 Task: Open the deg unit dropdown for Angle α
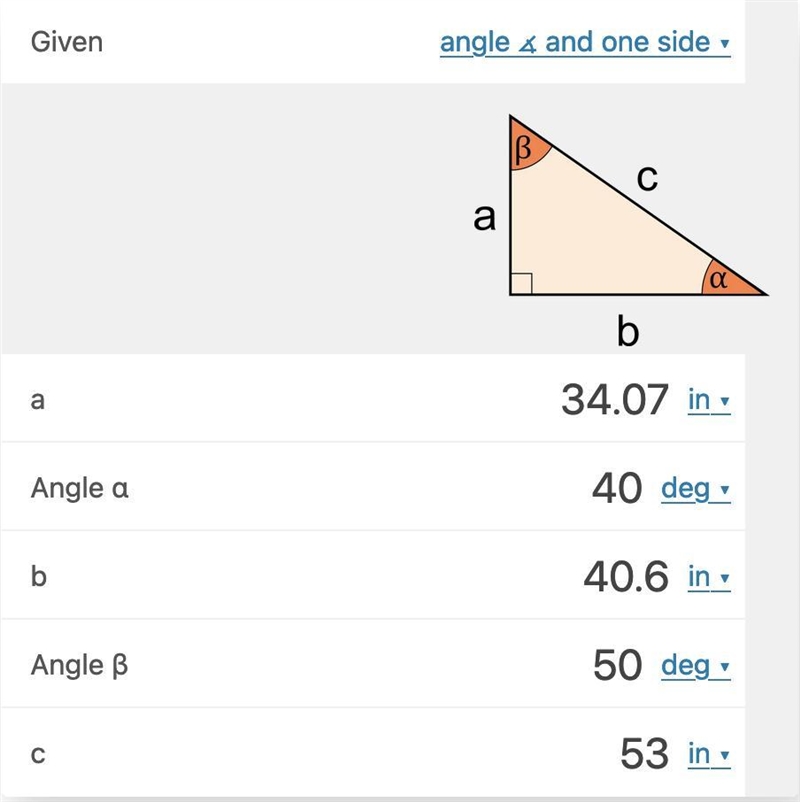[696, 489]
